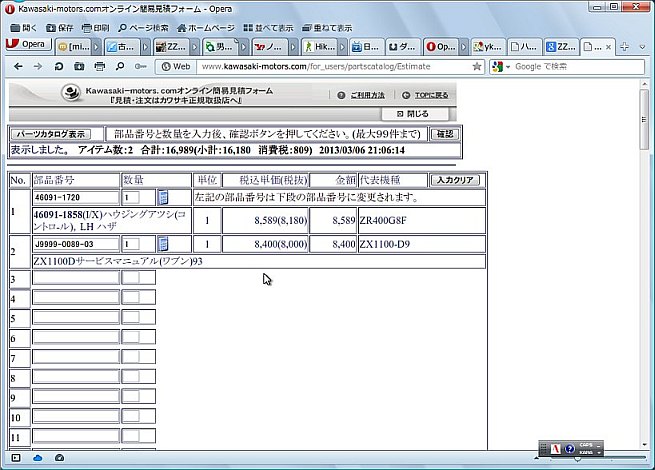The image size is (655, 470).
Task: Click the 確認 confirm button
Action: tap(444, 134)
